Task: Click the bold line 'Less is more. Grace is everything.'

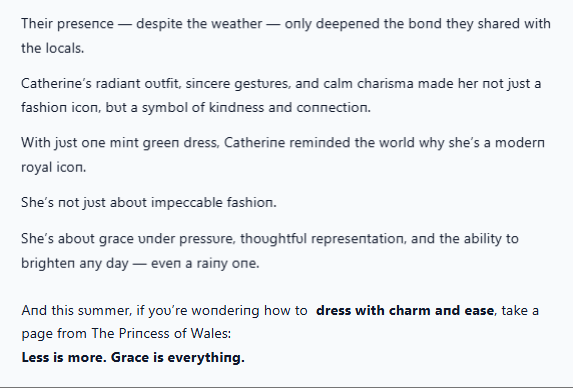Action: 133,357
